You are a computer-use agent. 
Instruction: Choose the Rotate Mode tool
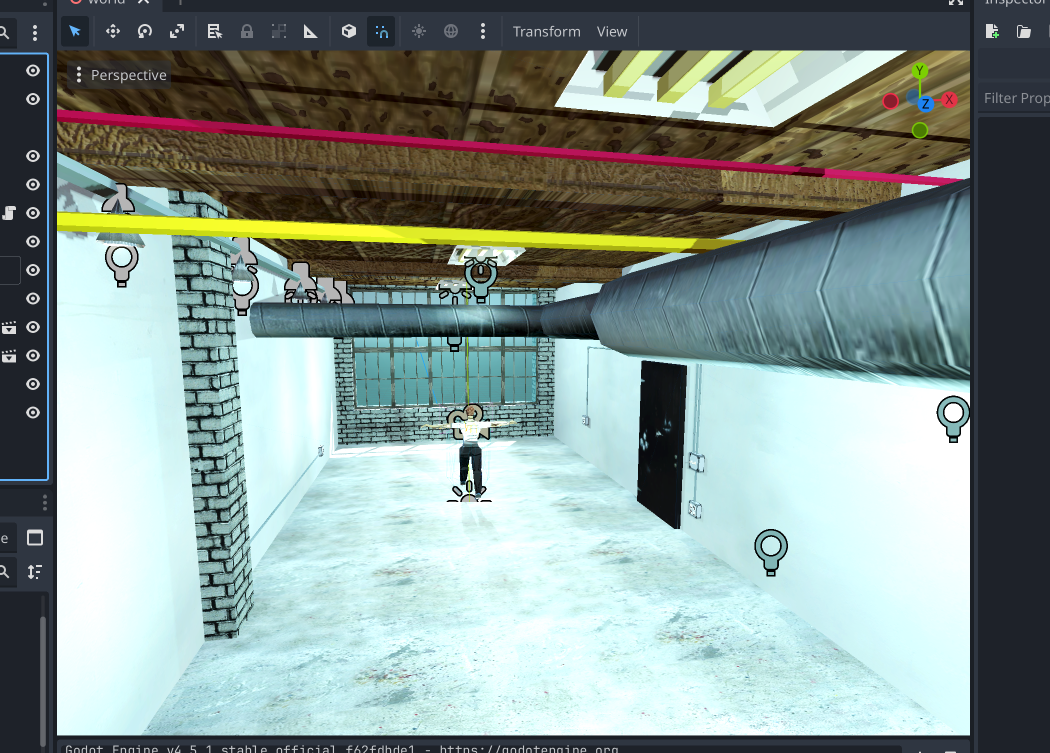[x=144, y=32]
